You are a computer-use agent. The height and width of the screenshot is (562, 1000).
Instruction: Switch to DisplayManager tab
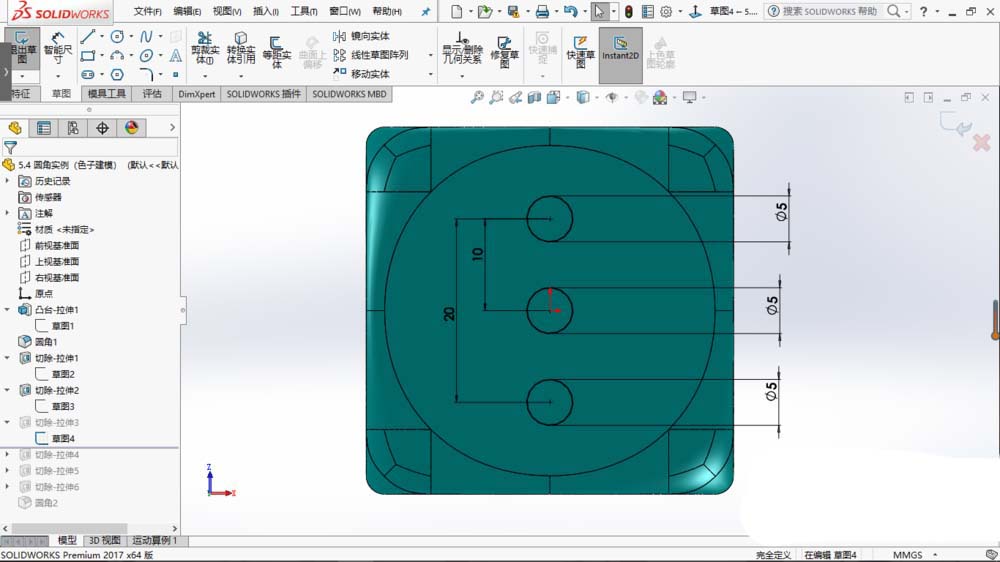[131, 128]
